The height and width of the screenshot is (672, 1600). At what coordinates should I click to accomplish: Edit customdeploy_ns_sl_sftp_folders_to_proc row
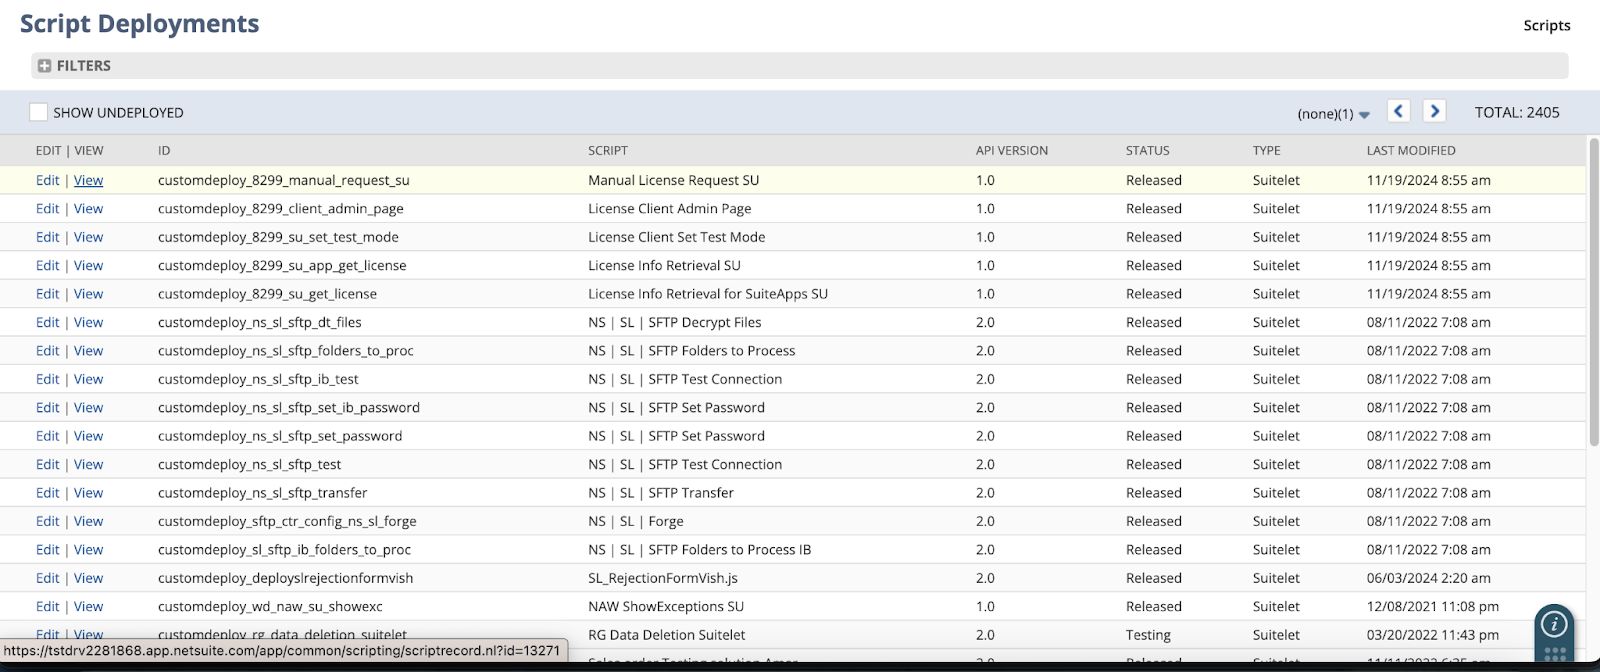pos(48,351)
